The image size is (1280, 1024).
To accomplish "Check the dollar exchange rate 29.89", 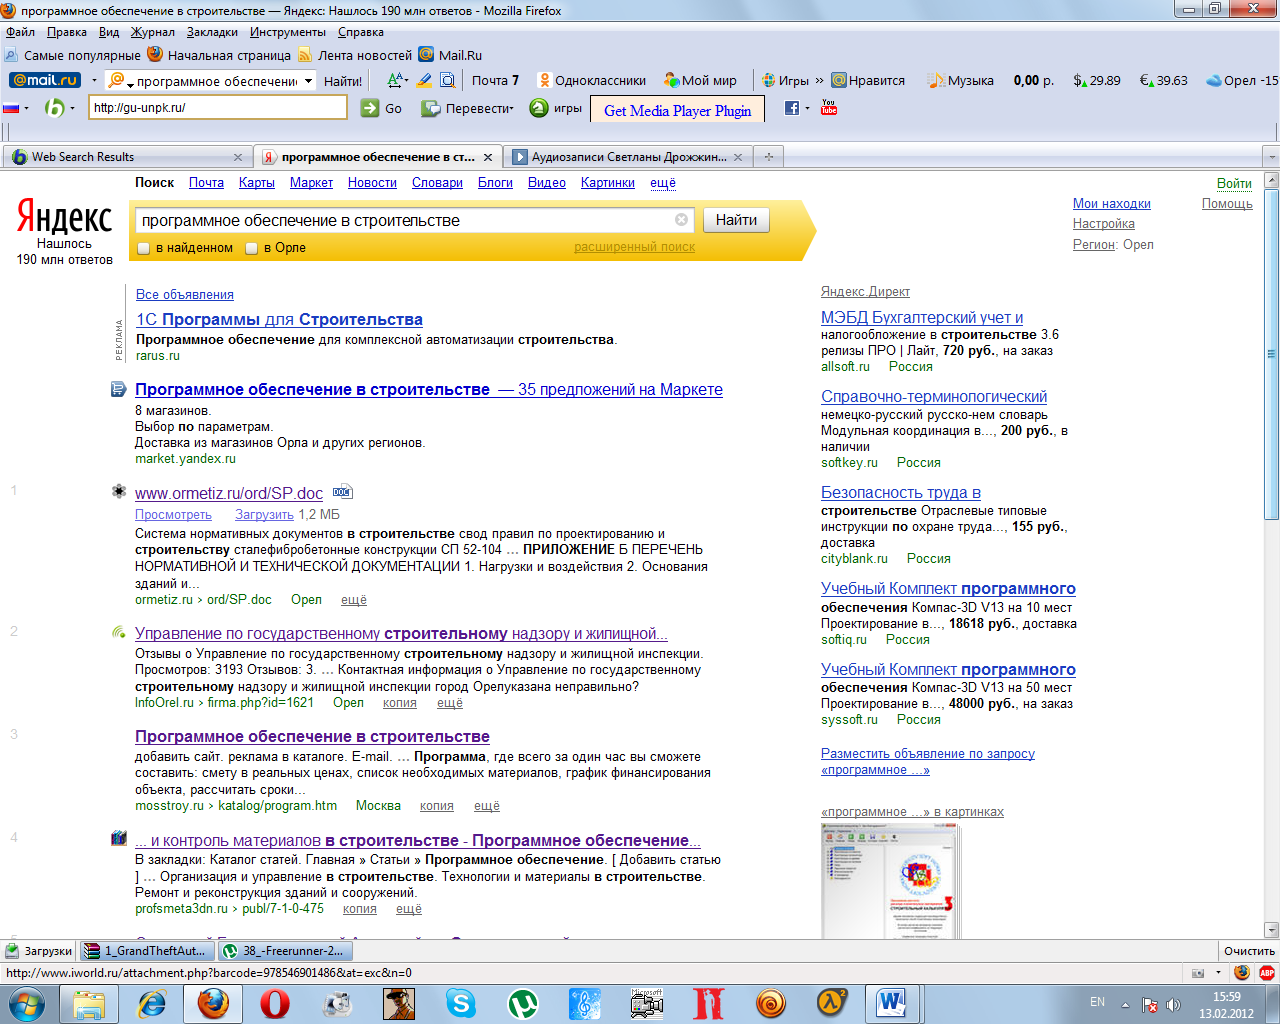I will click(x=1097, y=80).
